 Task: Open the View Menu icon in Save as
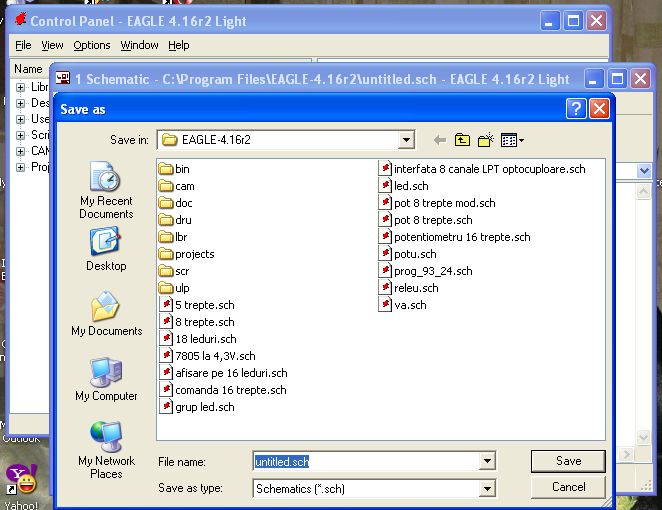(512, 140)
